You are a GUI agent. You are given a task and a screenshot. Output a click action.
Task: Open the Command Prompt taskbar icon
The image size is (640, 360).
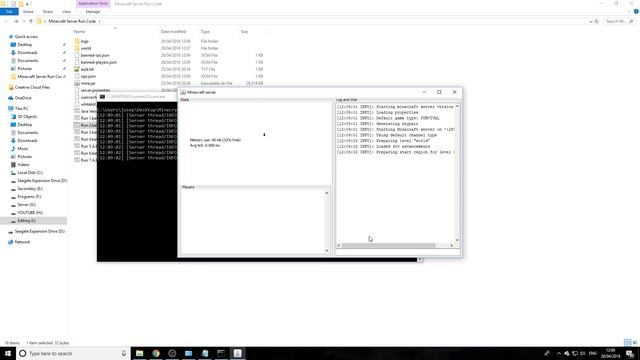221,353
